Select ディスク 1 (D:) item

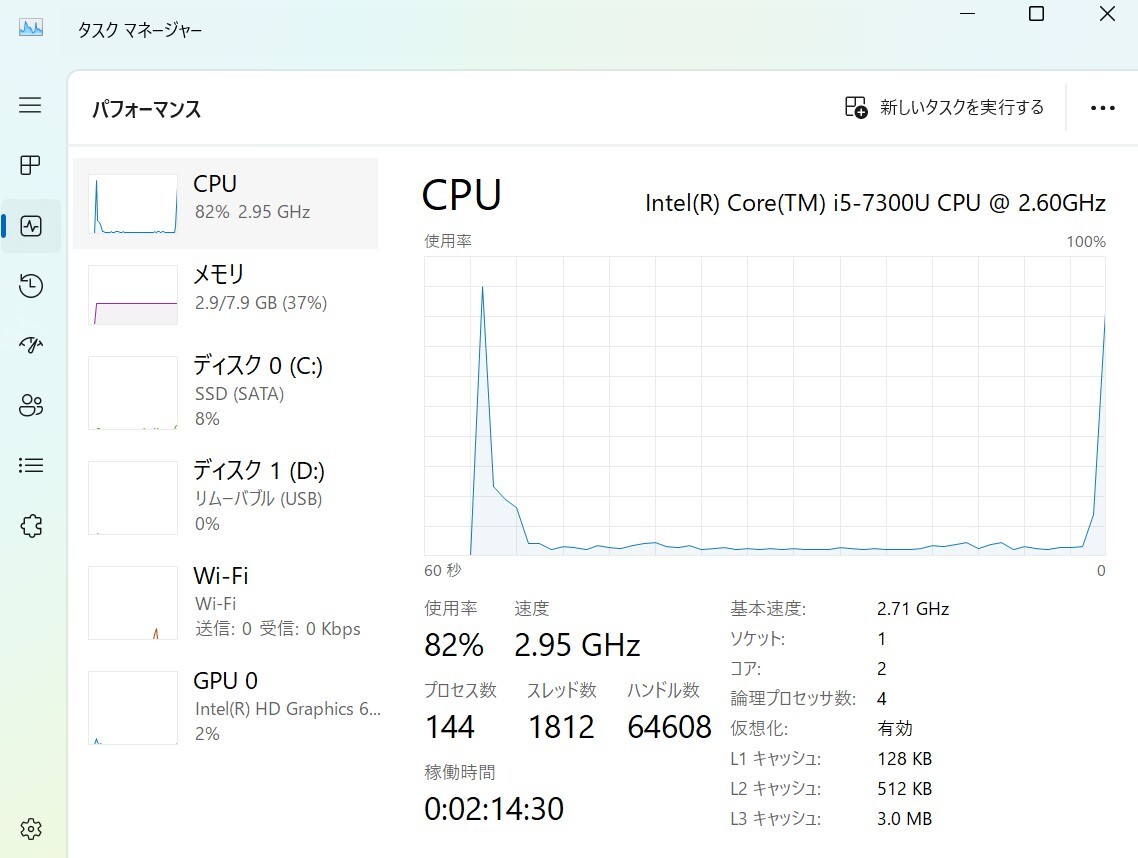click(226, 496)
